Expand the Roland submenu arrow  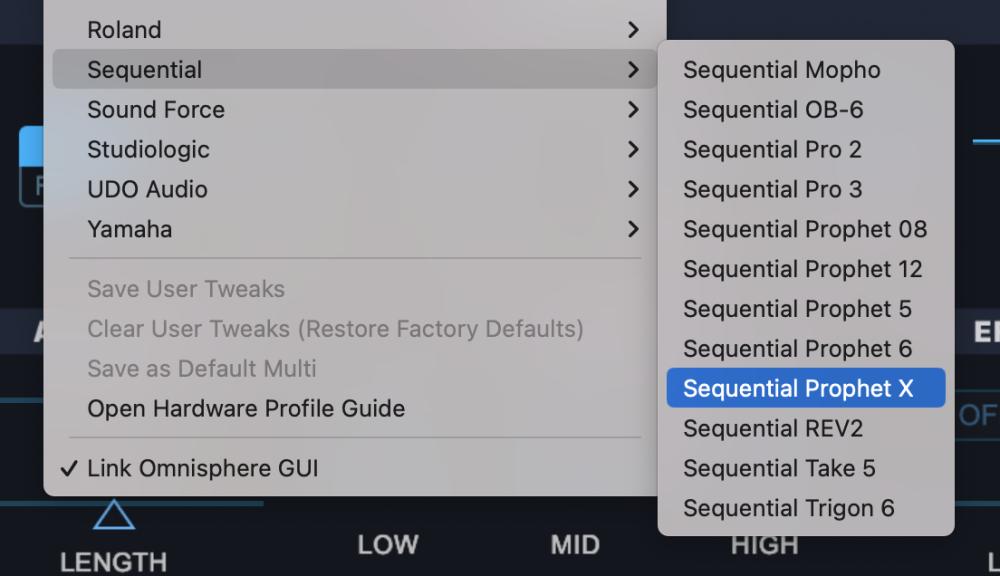click(x=632, y=30)
